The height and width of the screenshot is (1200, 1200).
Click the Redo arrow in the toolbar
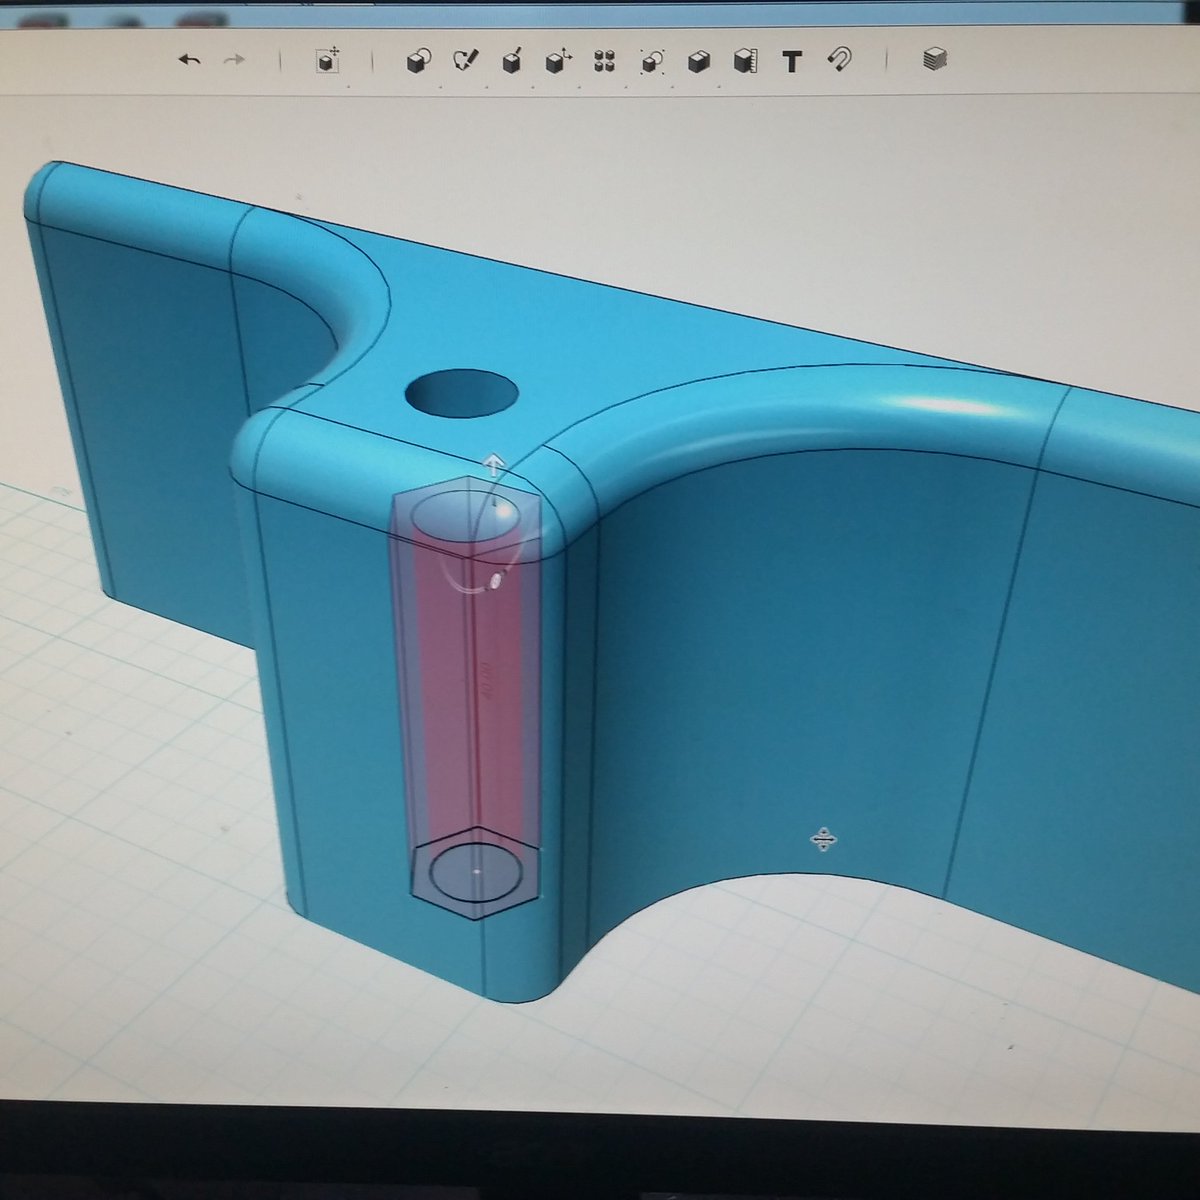click(x=234, y=61)
